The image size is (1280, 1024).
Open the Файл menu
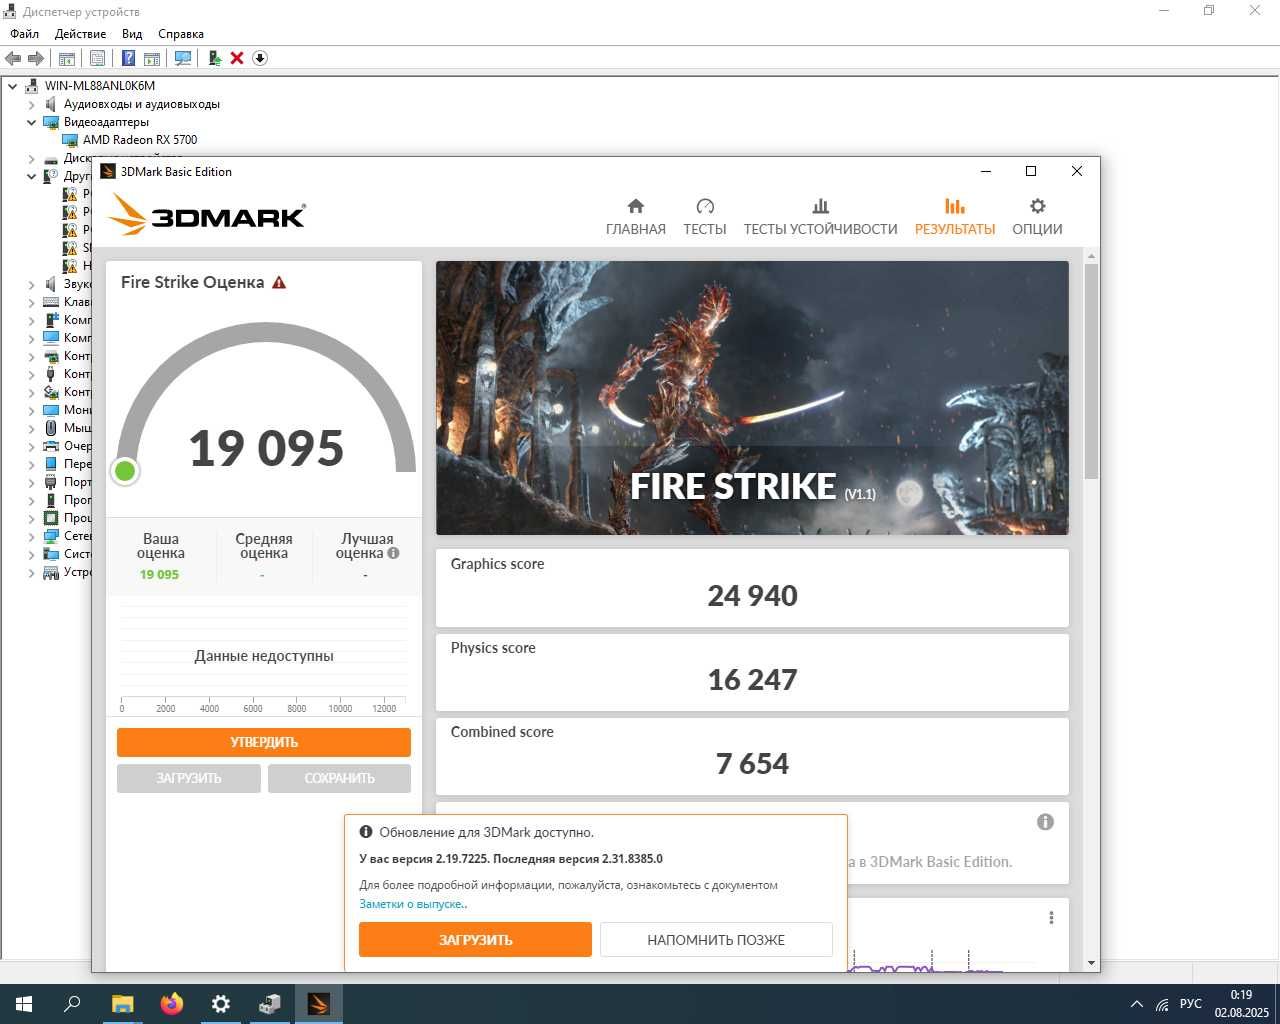pyautogui.click(x=24, y=34)
